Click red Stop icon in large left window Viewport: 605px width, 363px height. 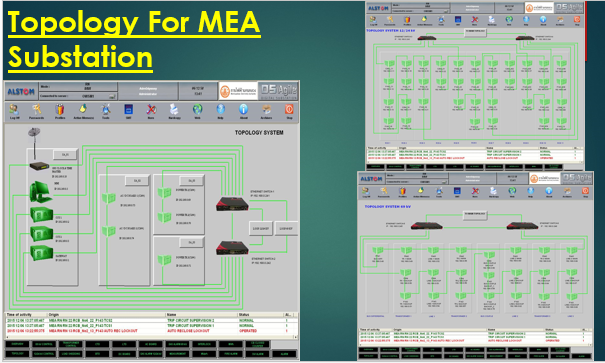(x=289, y=110)
